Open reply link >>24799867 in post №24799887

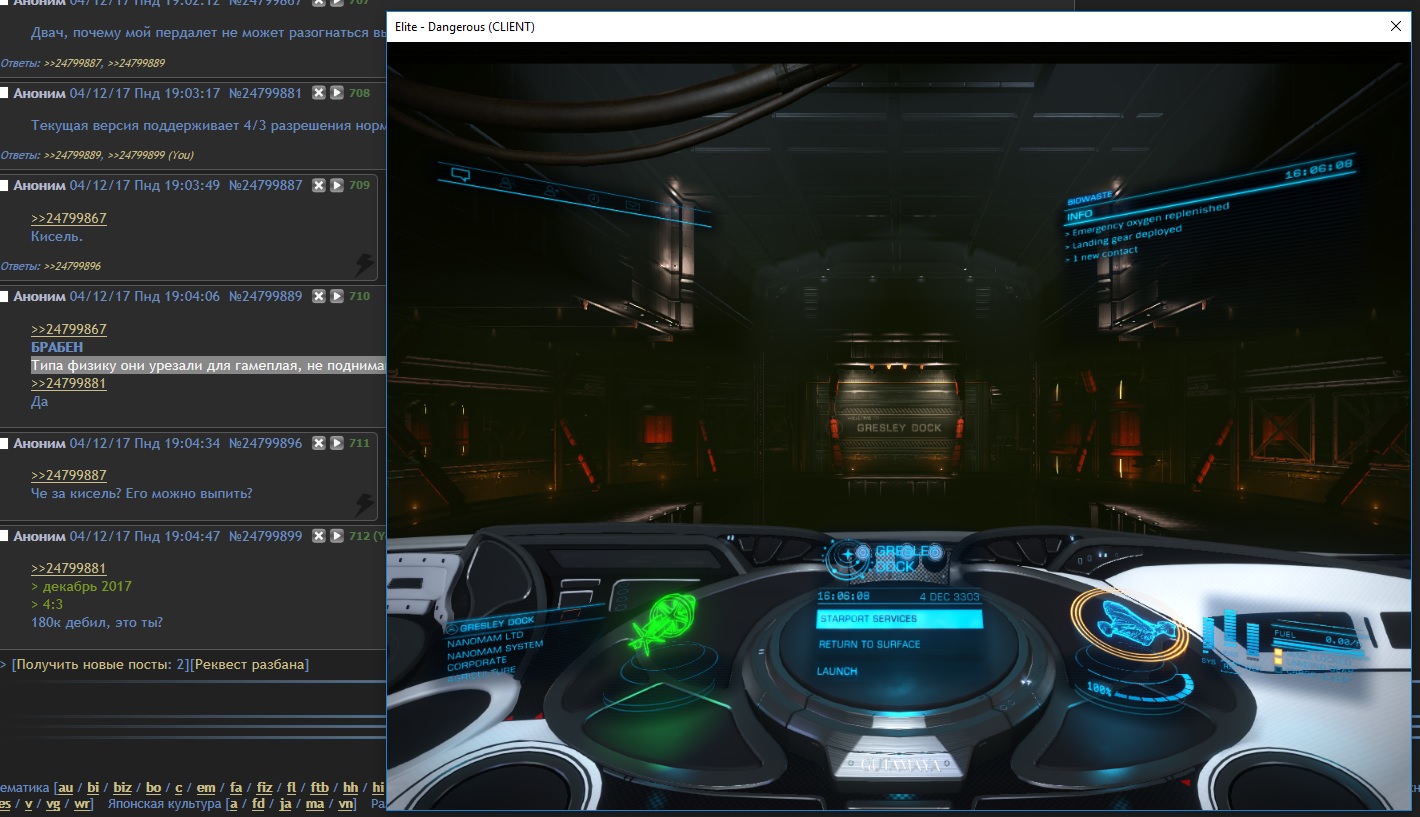click(x=69, y=218)
